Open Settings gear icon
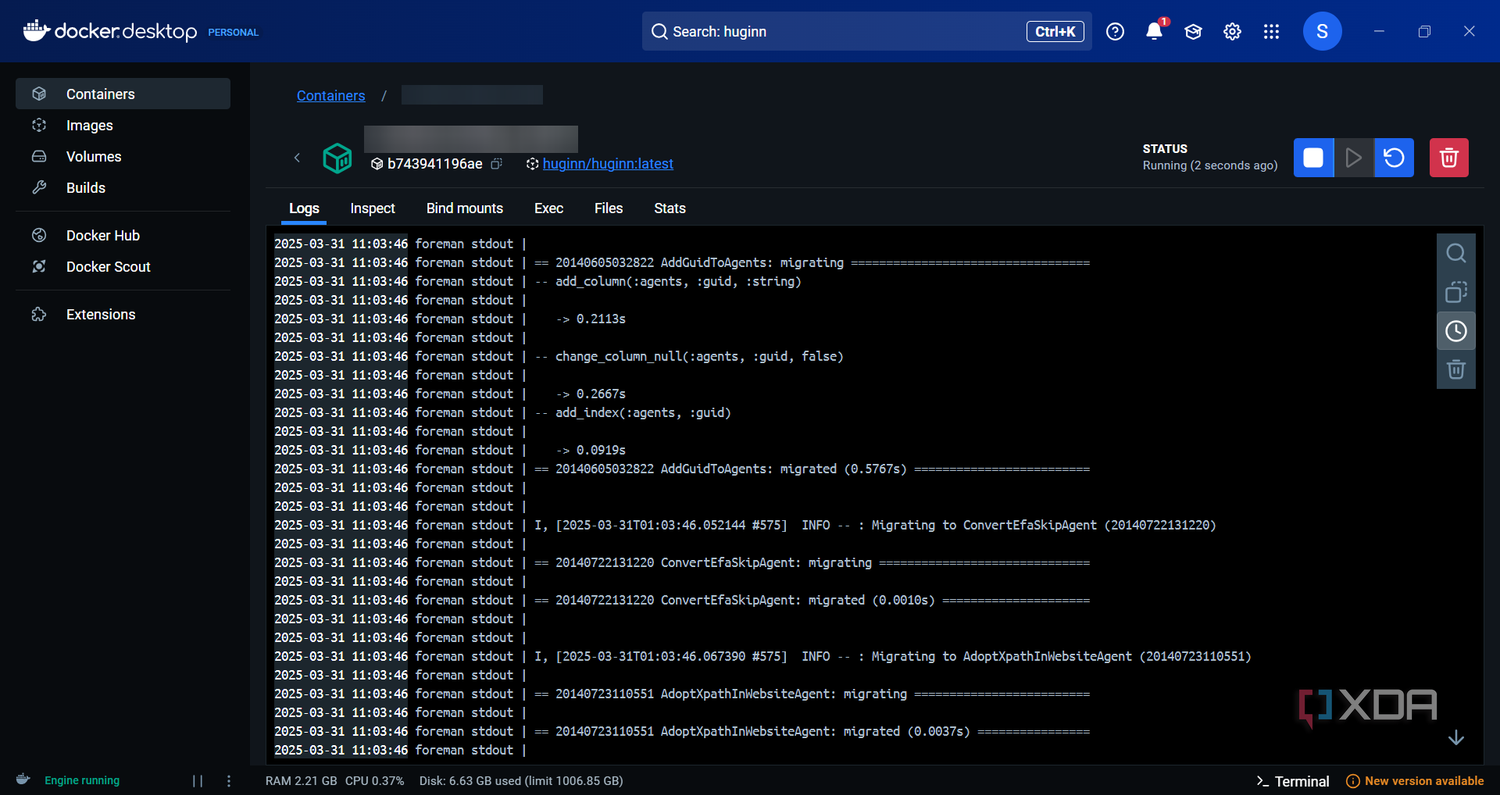The width and height of the screenshot is (1500, 795). (x=1232, y=32)
